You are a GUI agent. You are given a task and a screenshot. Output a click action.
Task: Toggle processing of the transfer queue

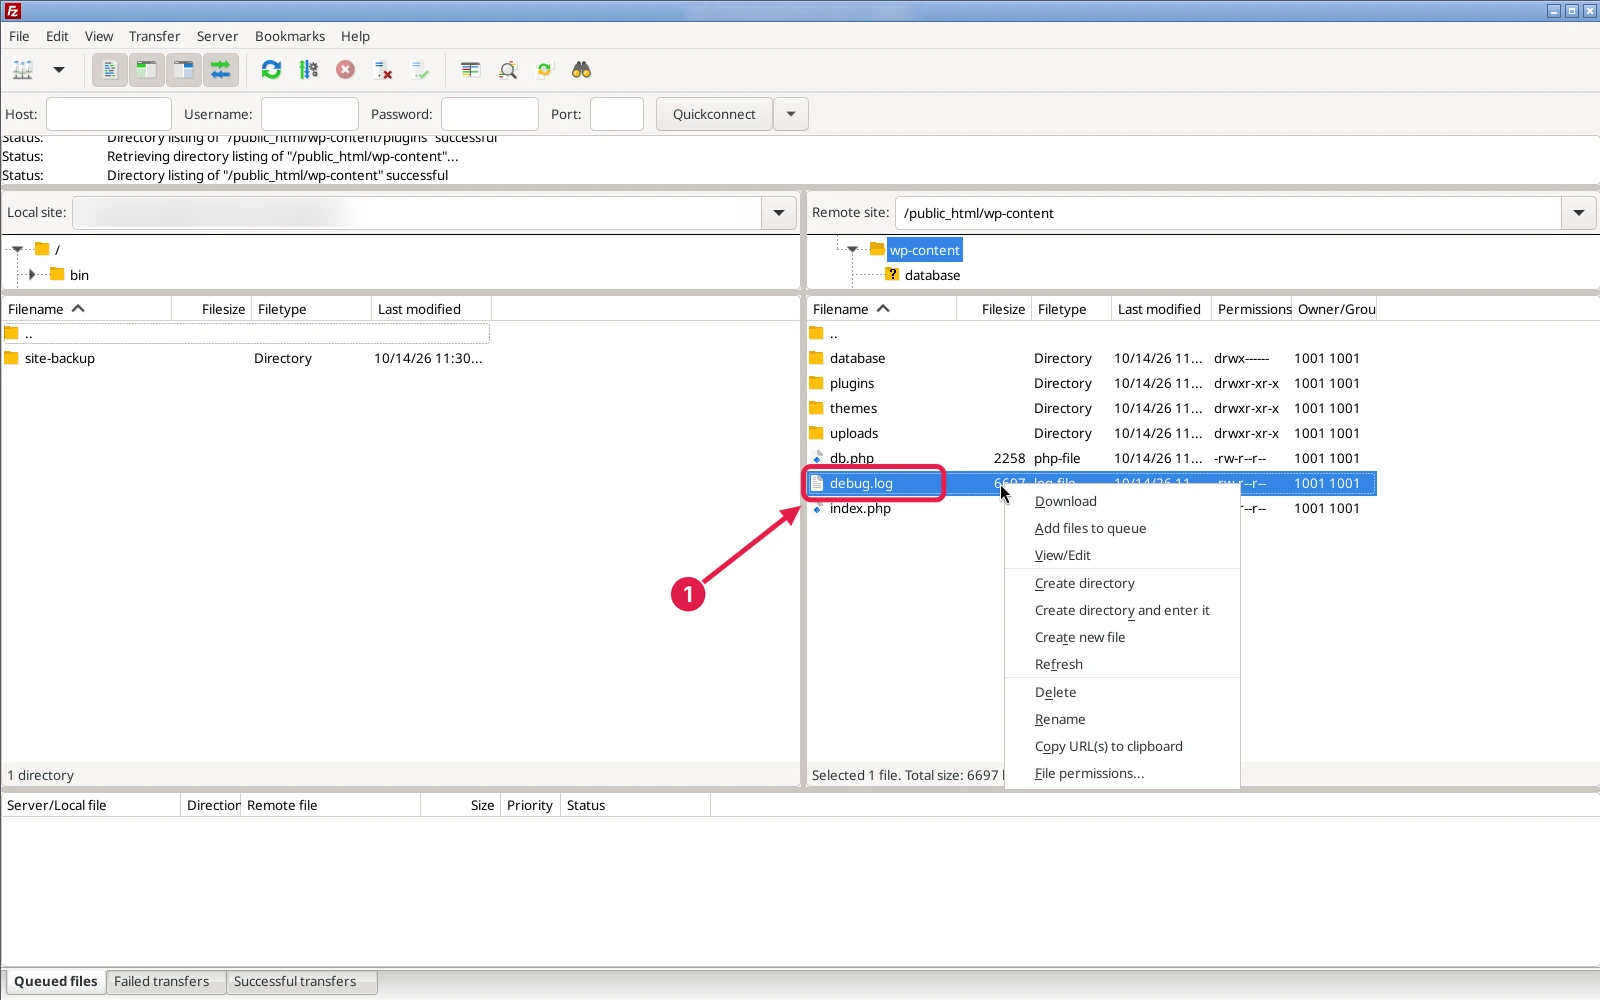308,70
